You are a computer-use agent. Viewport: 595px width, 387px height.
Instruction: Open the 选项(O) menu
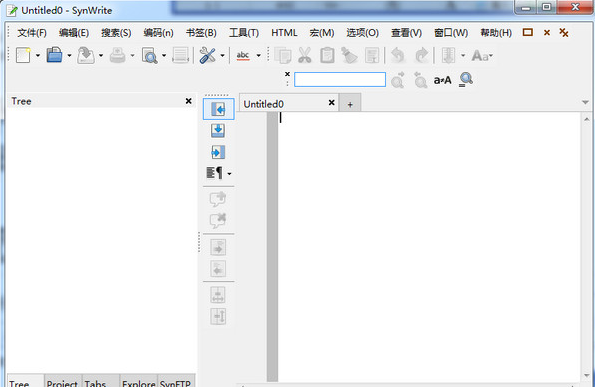[x=362, y=33]
